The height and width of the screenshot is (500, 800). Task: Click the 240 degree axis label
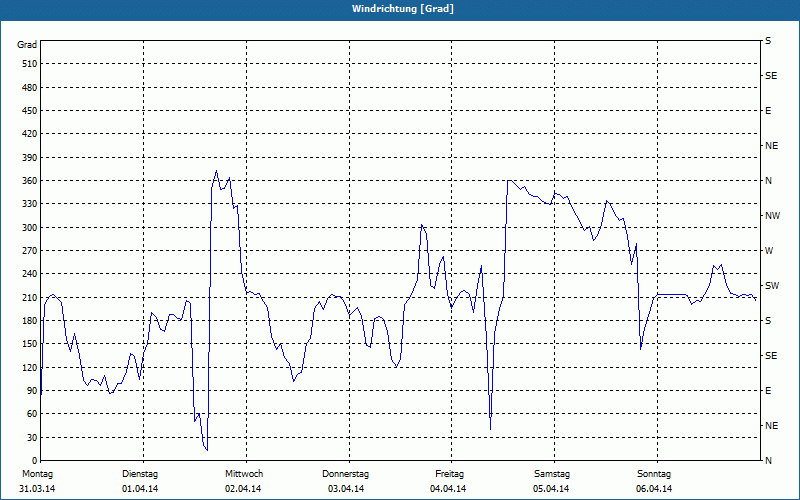(x=29, y=273)
